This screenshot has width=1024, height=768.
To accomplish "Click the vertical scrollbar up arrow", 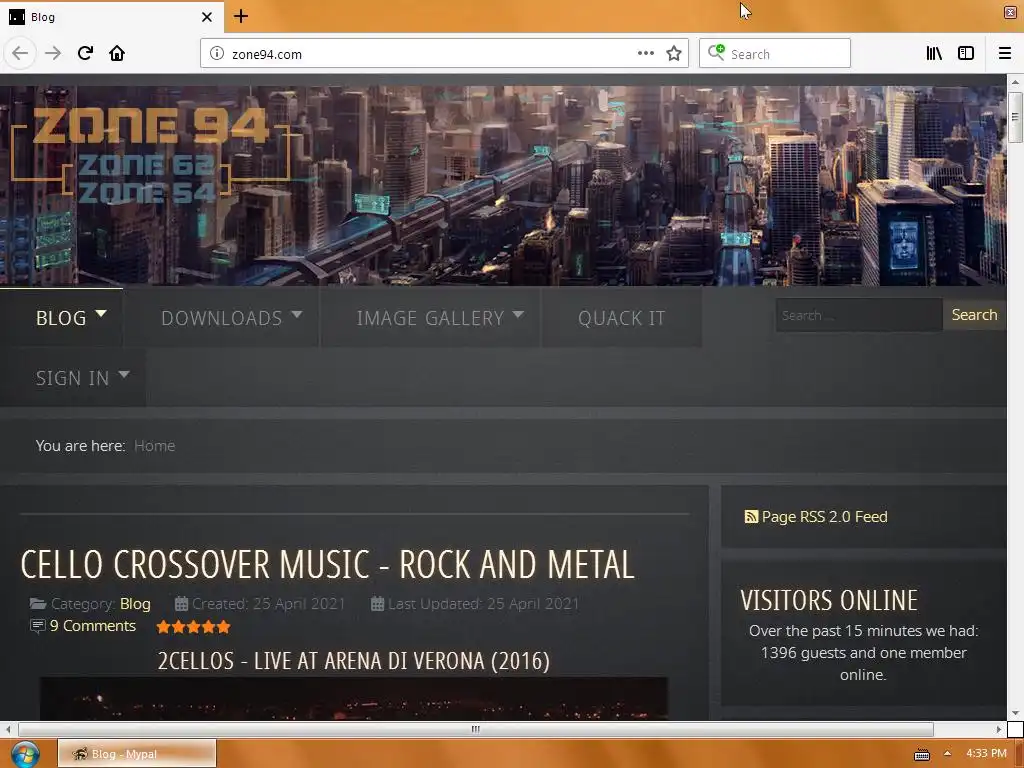I will tap(1015, 82).
